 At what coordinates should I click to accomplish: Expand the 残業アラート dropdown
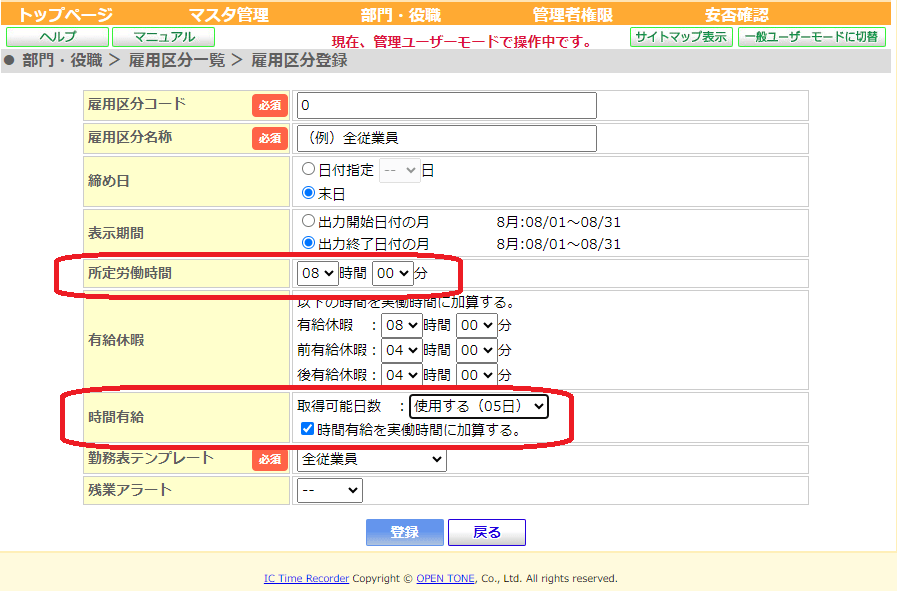pos(330,490)
